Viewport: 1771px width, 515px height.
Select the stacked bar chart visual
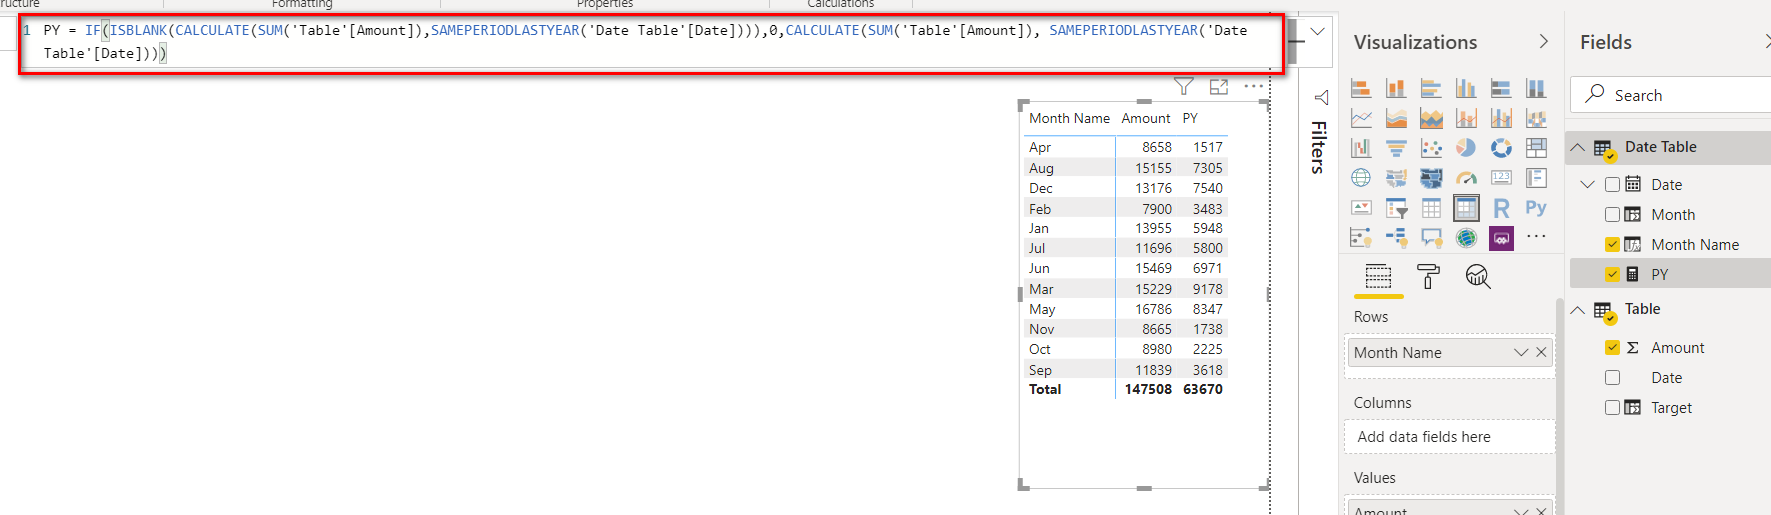pyautogui.click(x=1361, y=89)
